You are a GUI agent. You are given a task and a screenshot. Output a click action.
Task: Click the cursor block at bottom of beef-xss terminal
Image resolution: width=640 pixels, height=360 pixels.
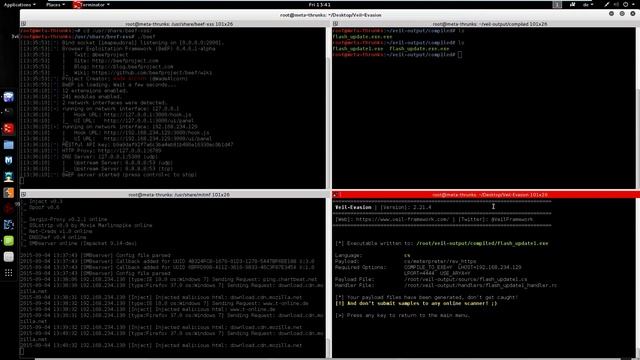click(x=22, y=180)
